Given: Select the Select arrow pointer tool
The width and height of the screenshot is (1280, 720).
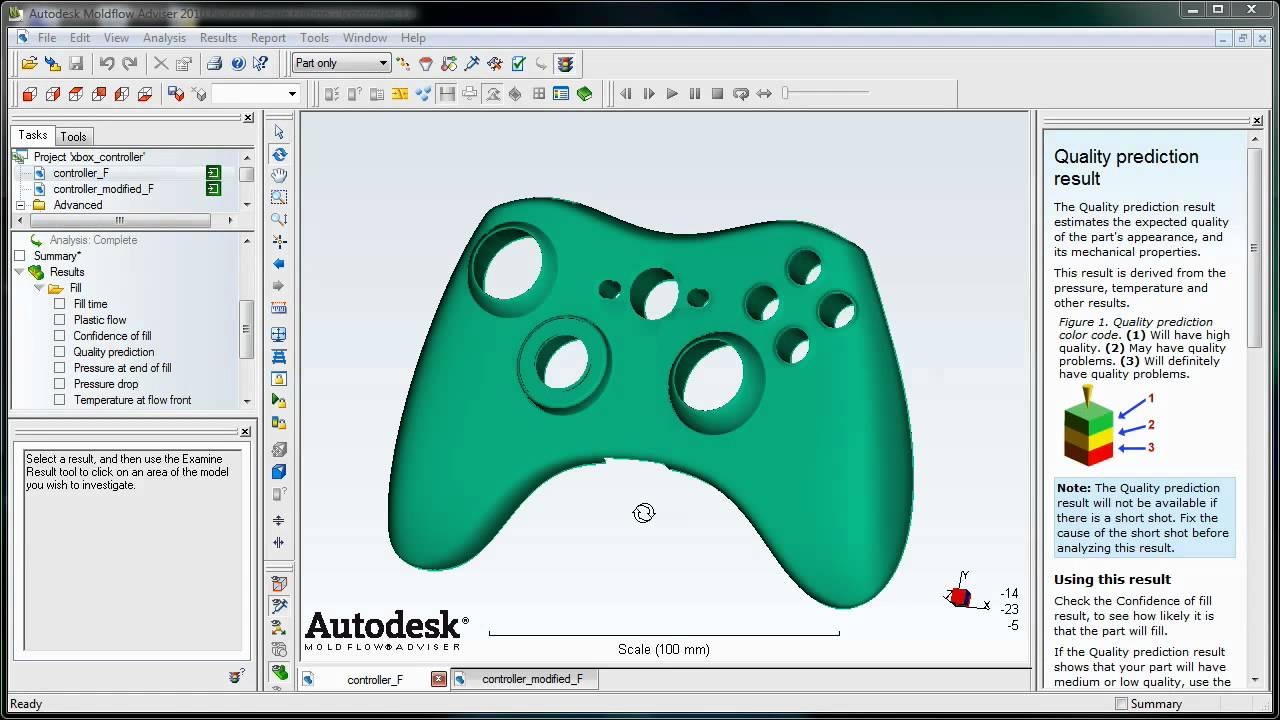Looking at the screenshot, I should point(279,132).
